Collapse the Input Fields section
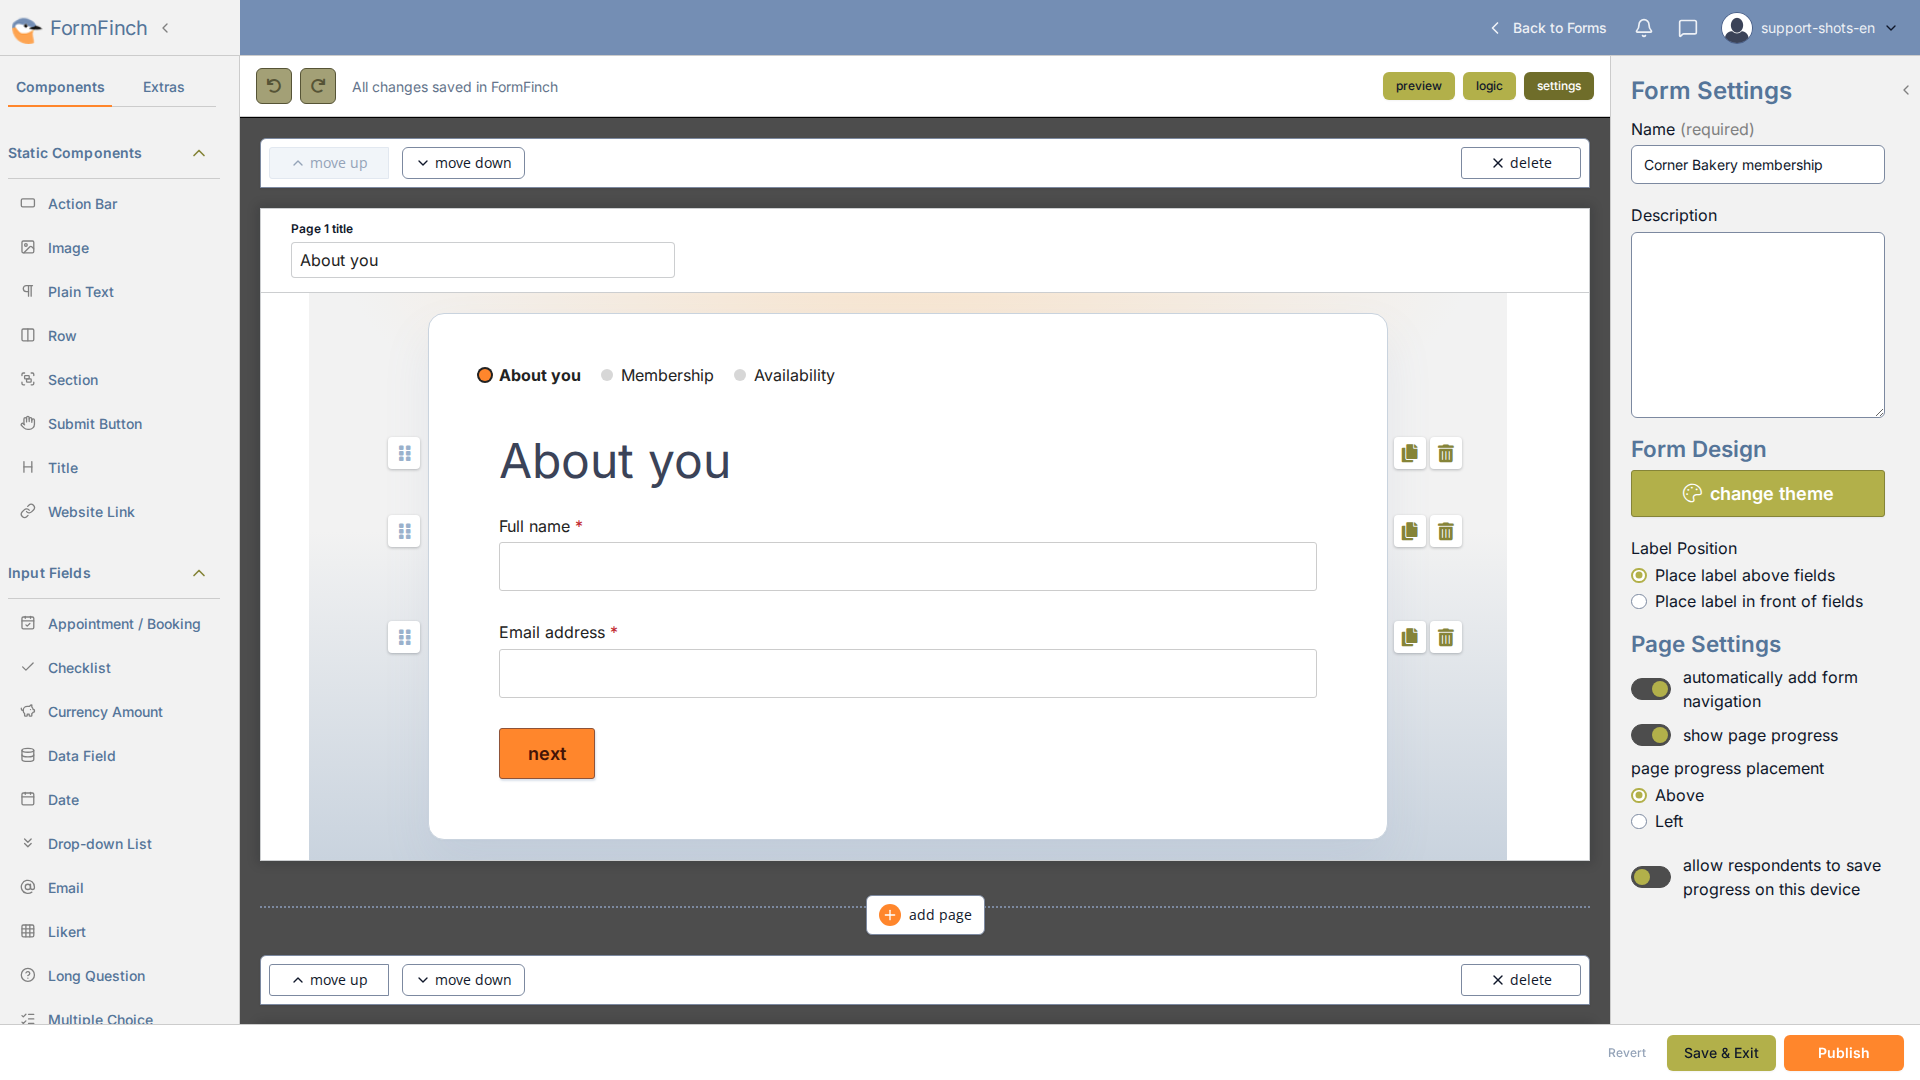 pos(199,573)
